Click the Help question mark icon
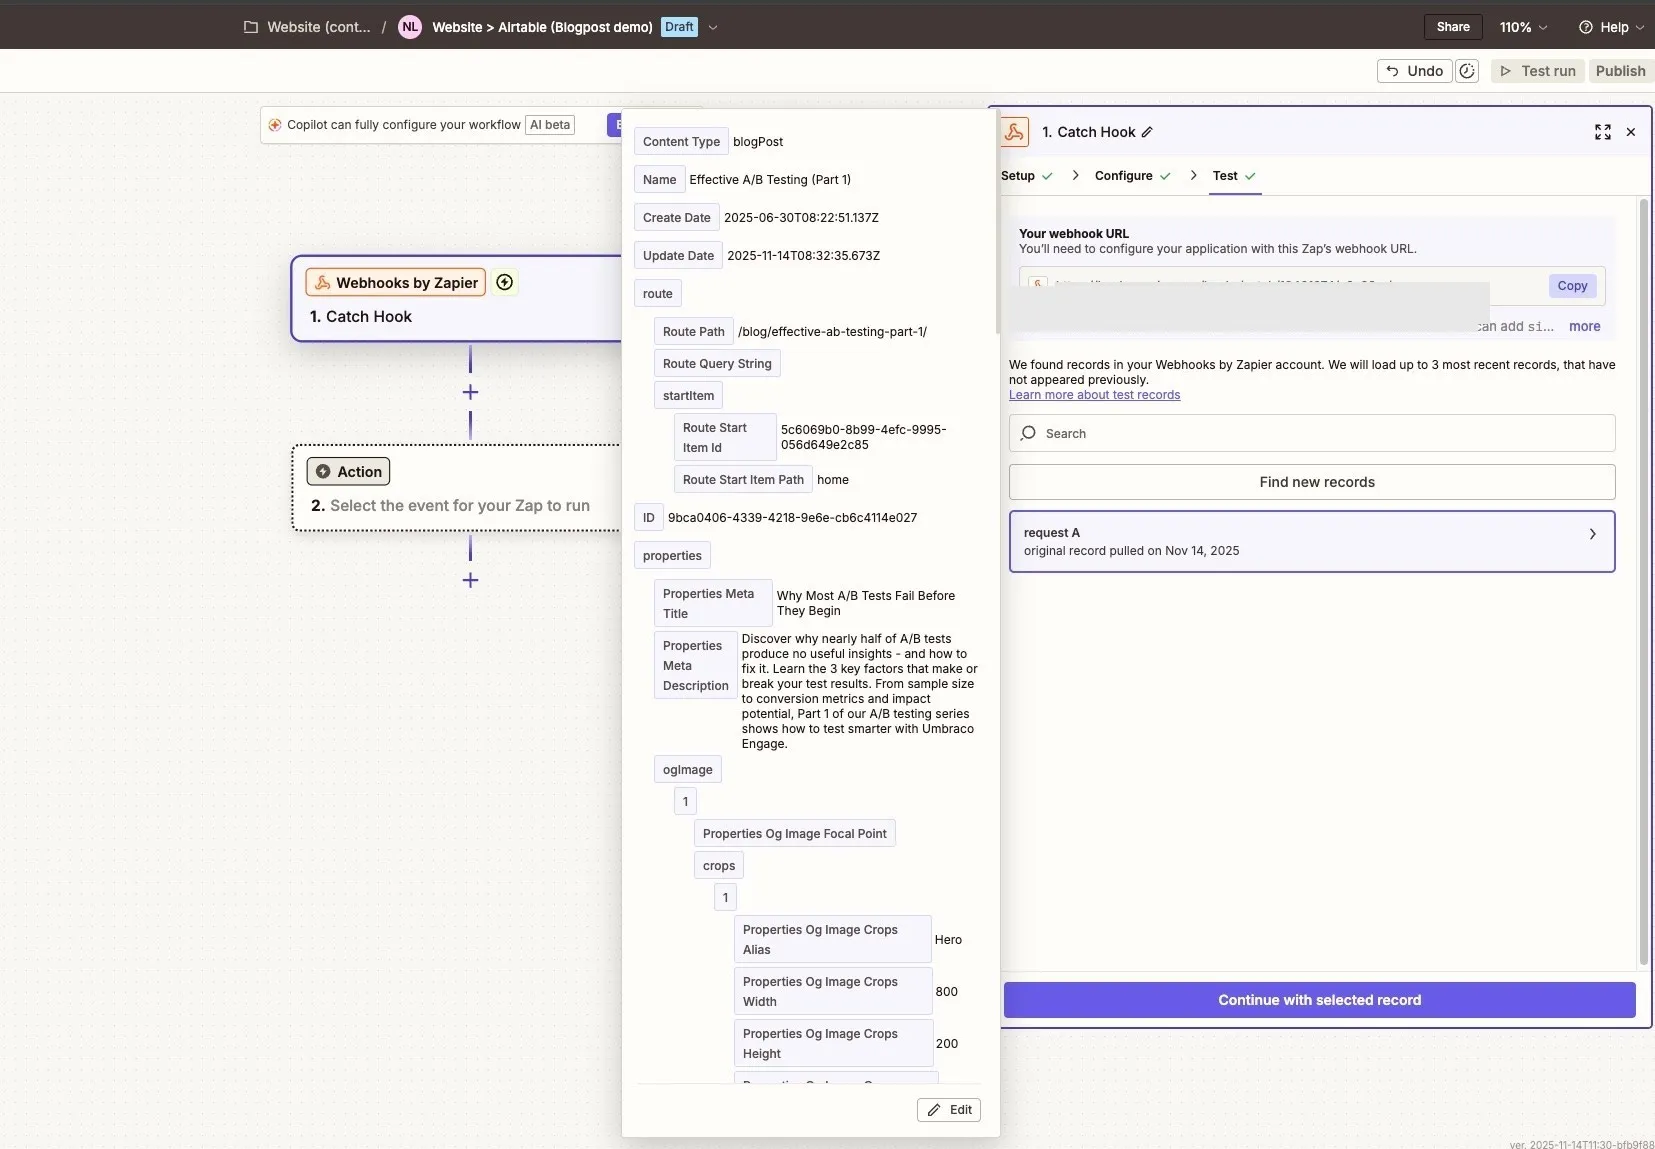The height and width of the screenshot is (1149, 1655). (1585, 27)
